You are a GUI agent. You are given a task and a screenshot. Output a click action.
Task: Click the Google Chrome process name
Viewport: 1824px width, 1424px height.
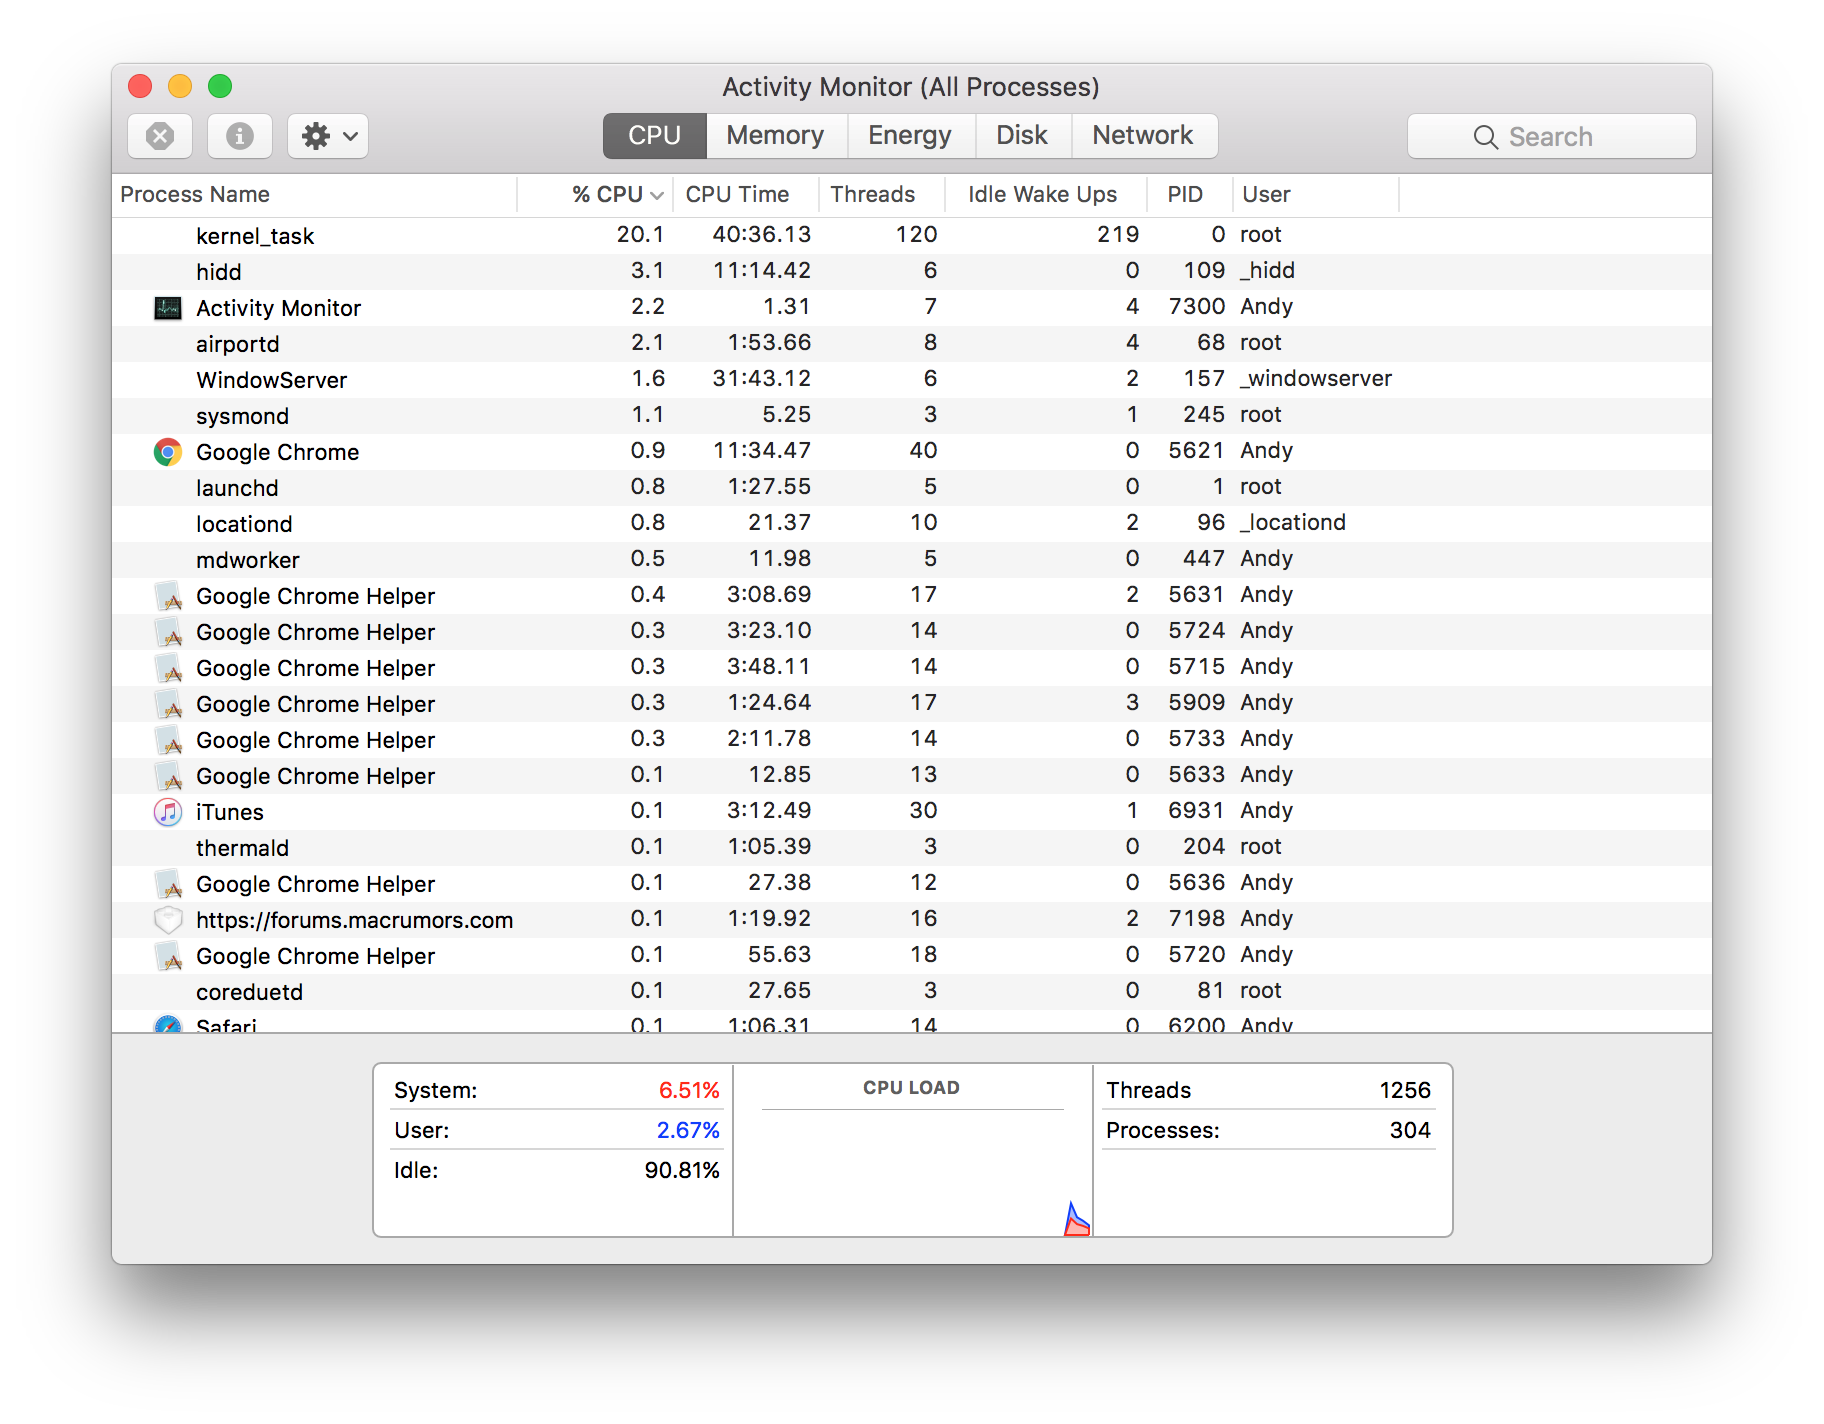(277, 452)
